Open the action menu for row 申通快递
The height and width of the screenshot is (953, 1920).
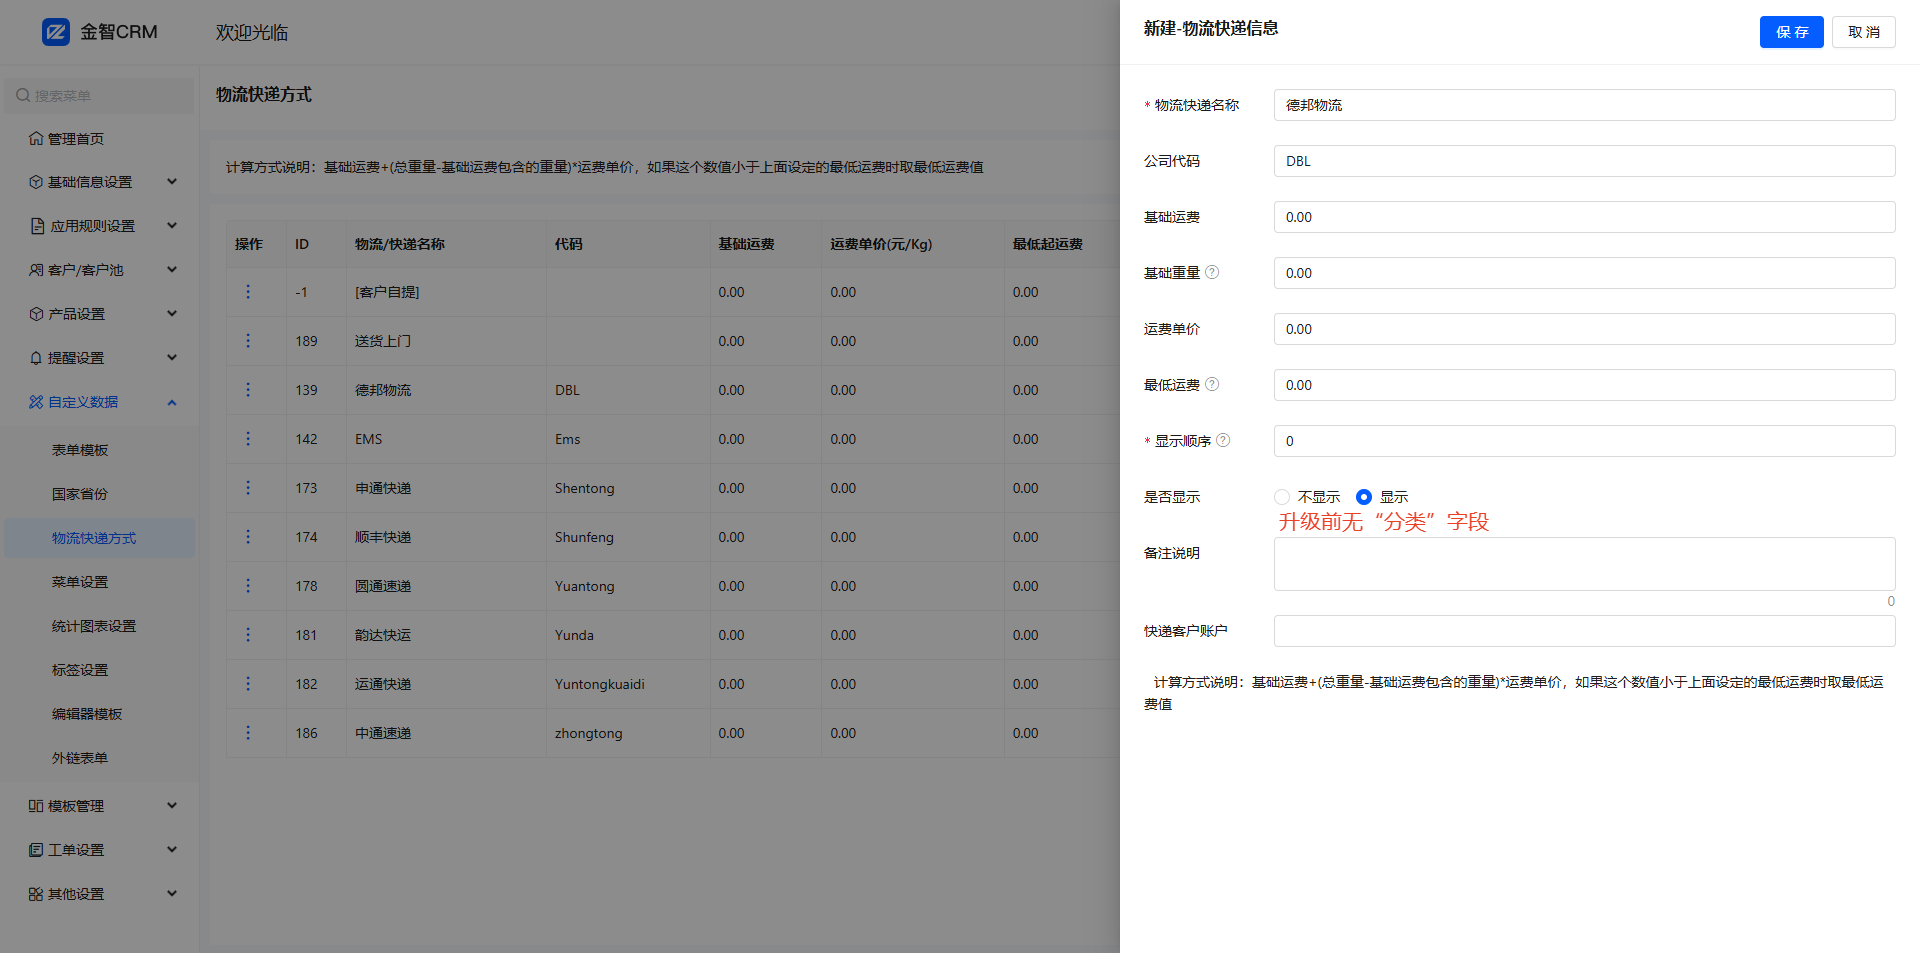pos(248,488)
